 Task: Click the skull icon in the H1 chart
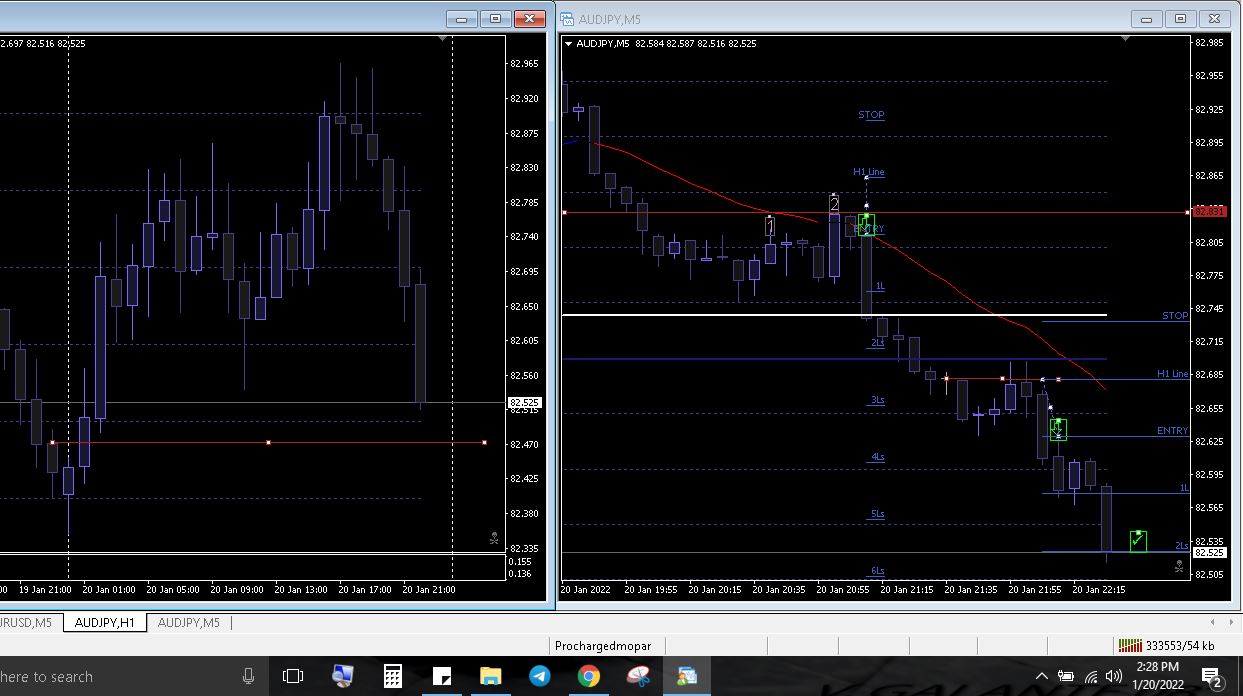coord(494,538)
